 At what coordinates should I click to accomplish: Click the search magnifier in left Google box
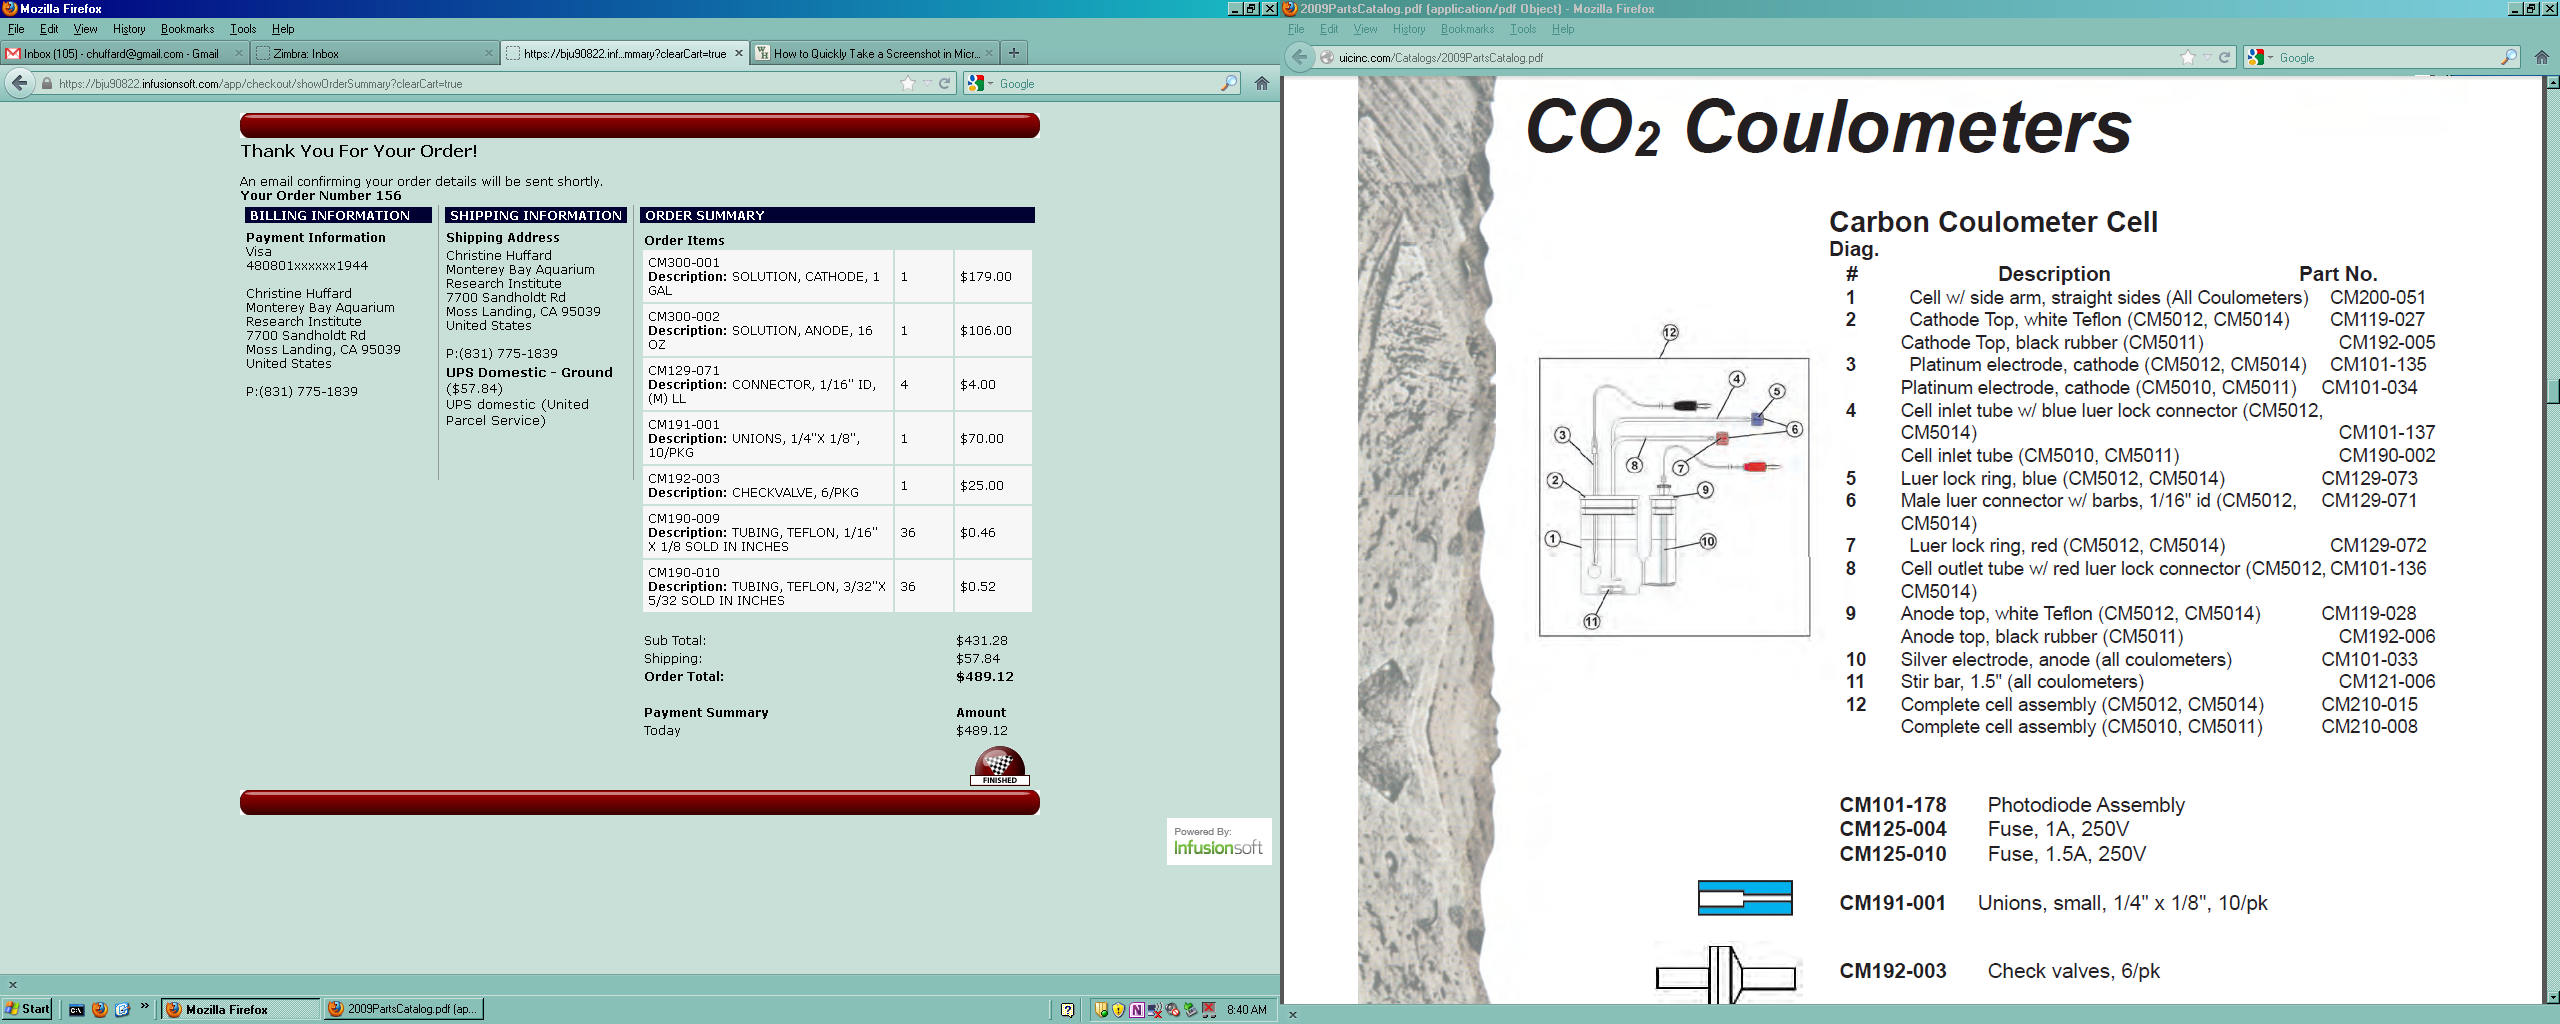pyautogui.click(x=1229, y=83)
